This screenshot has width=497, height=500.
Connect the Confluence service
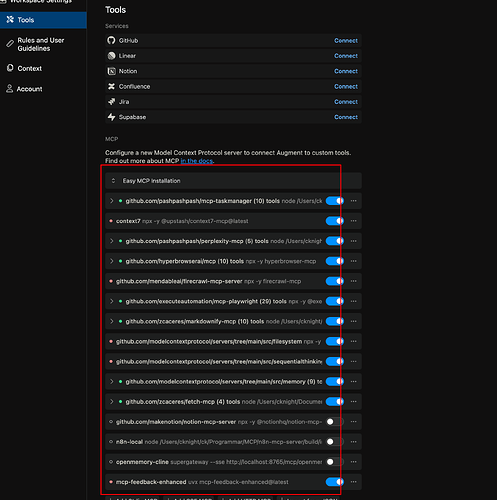click(x=346, y=87)
